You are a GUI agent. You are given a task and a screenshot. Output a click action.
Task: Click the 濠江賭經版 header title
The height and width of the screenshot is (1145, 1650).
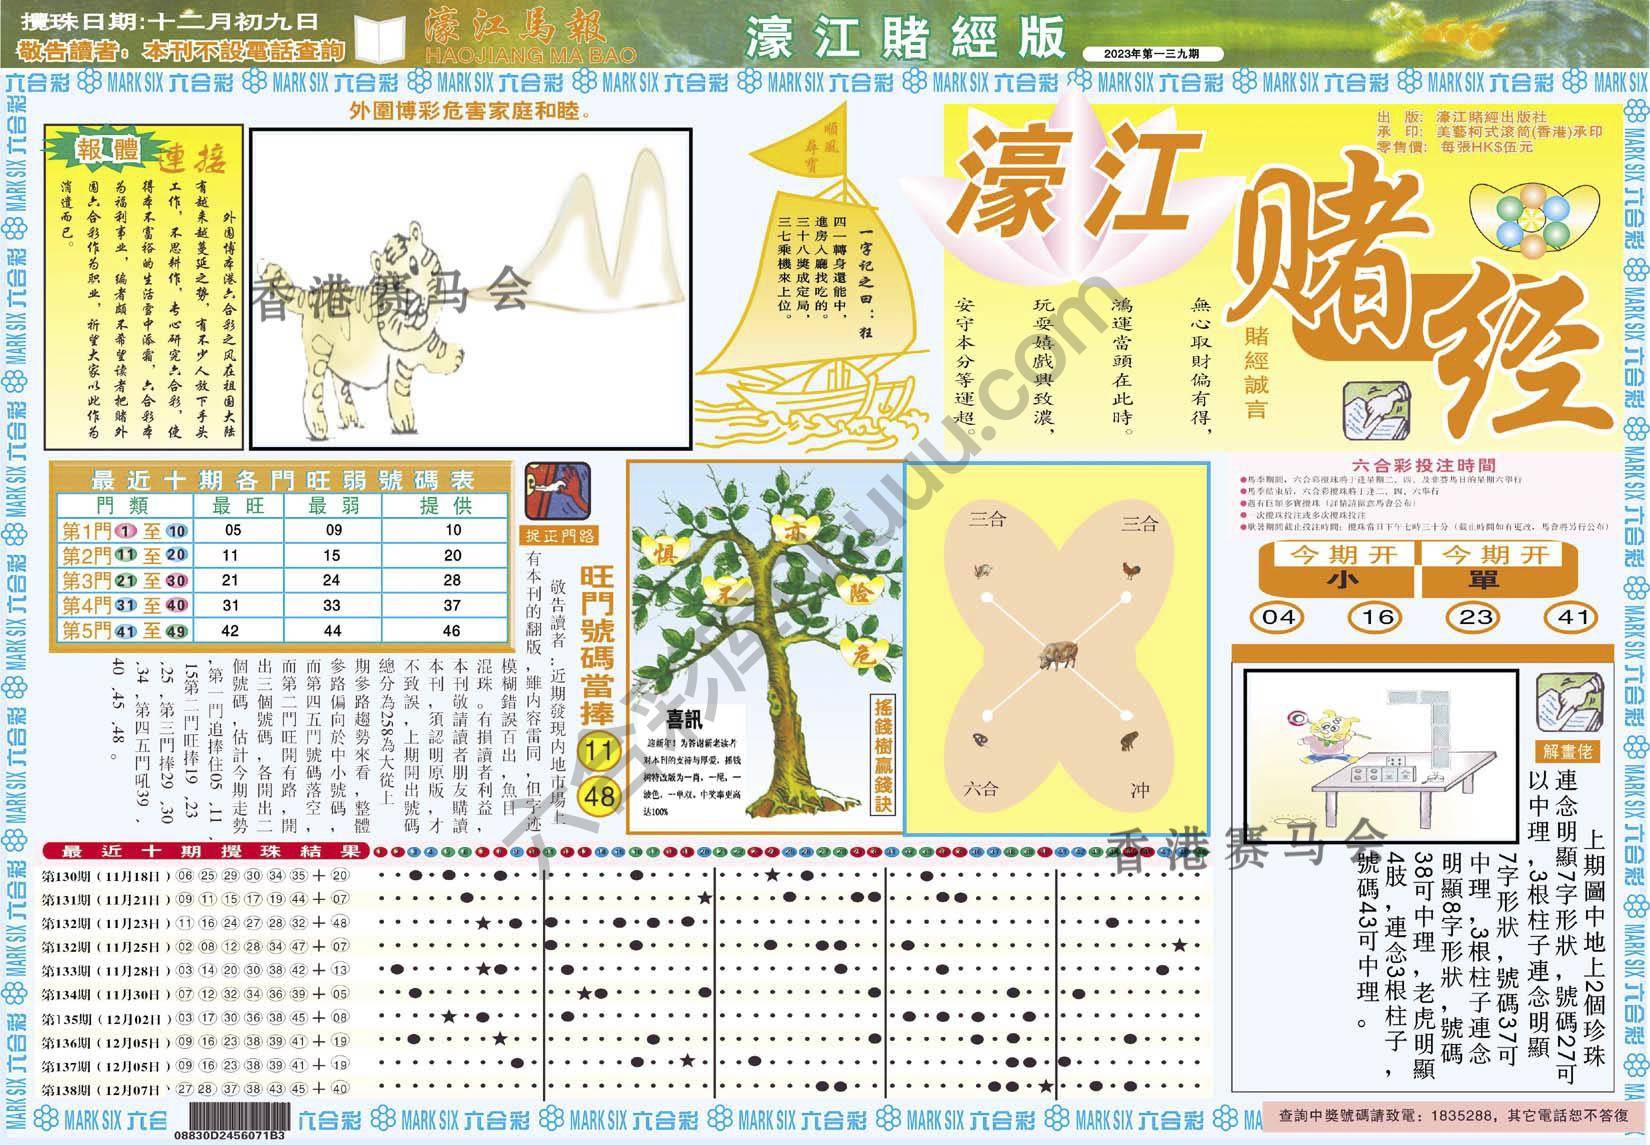tap(906, 39)
